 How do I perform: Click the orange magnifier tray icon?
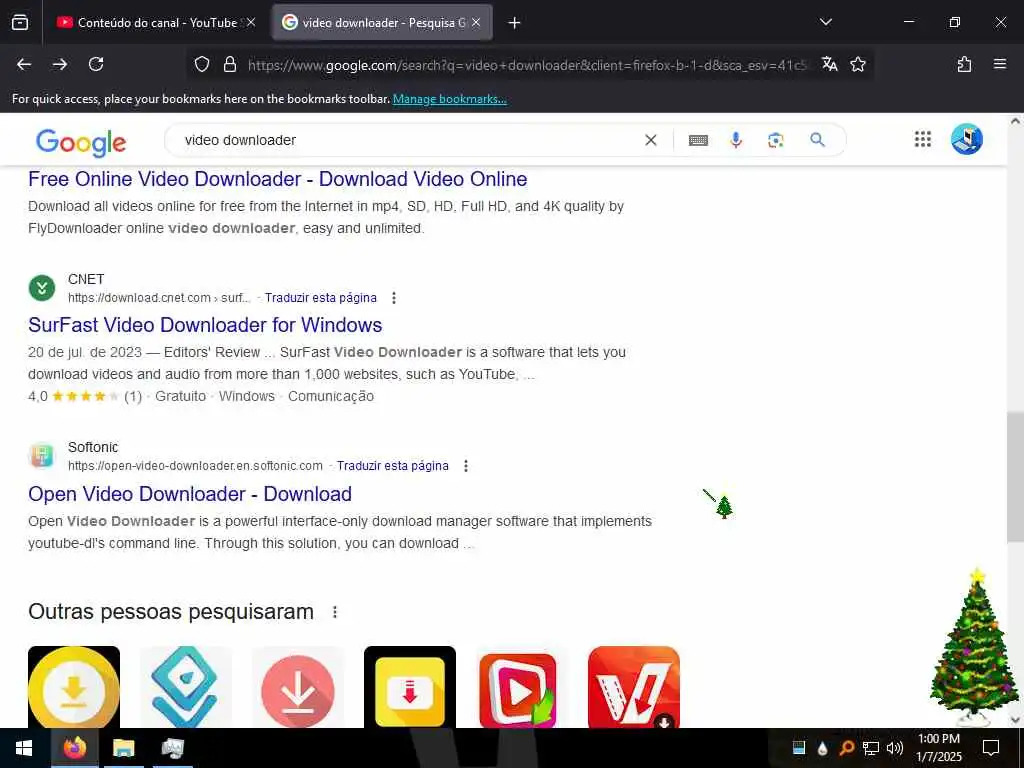click(x=846, y=748)
